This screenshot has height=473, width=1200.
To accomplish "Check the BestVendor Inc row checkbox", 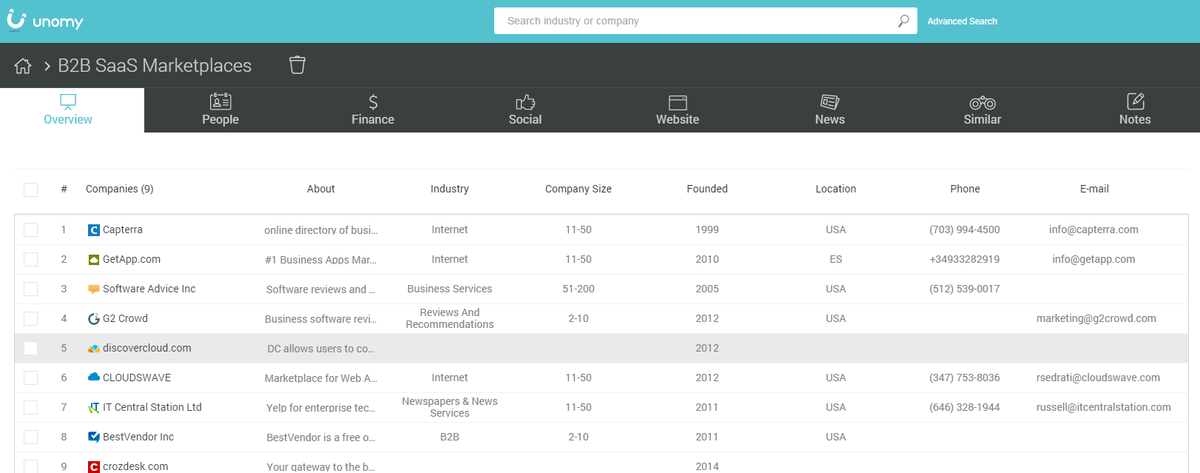I will (x=31, y=437).
